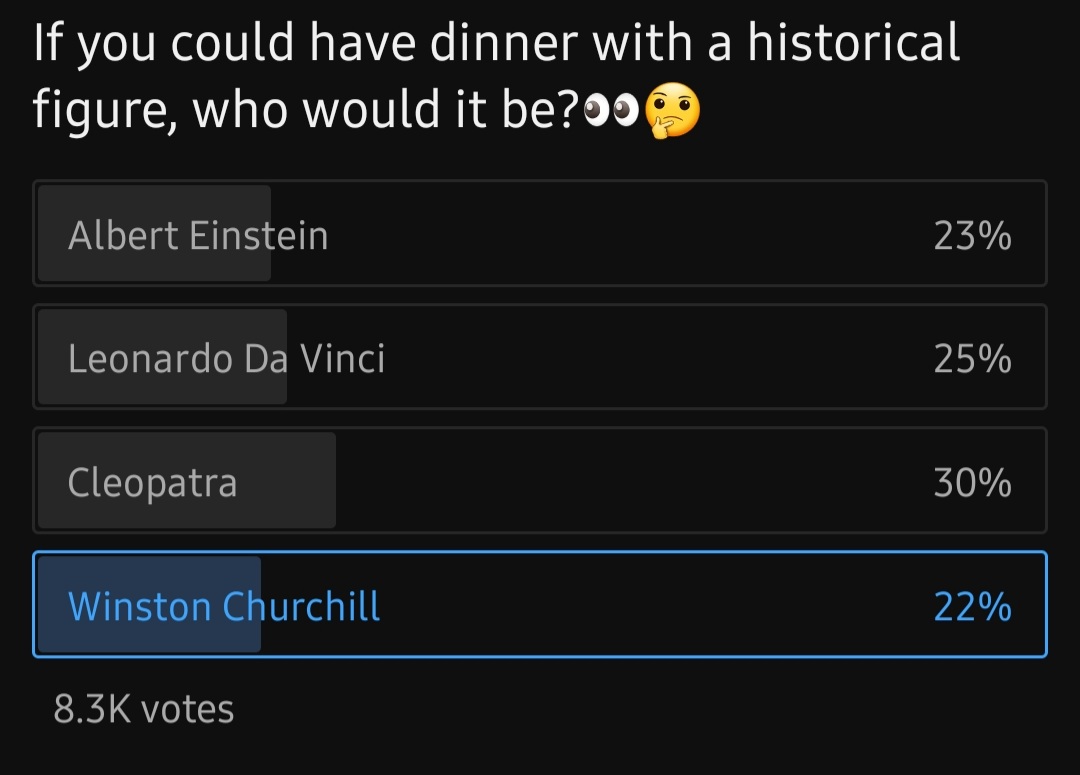
Task: Click the eyes emoji after the question
Action: pos(612,112)
